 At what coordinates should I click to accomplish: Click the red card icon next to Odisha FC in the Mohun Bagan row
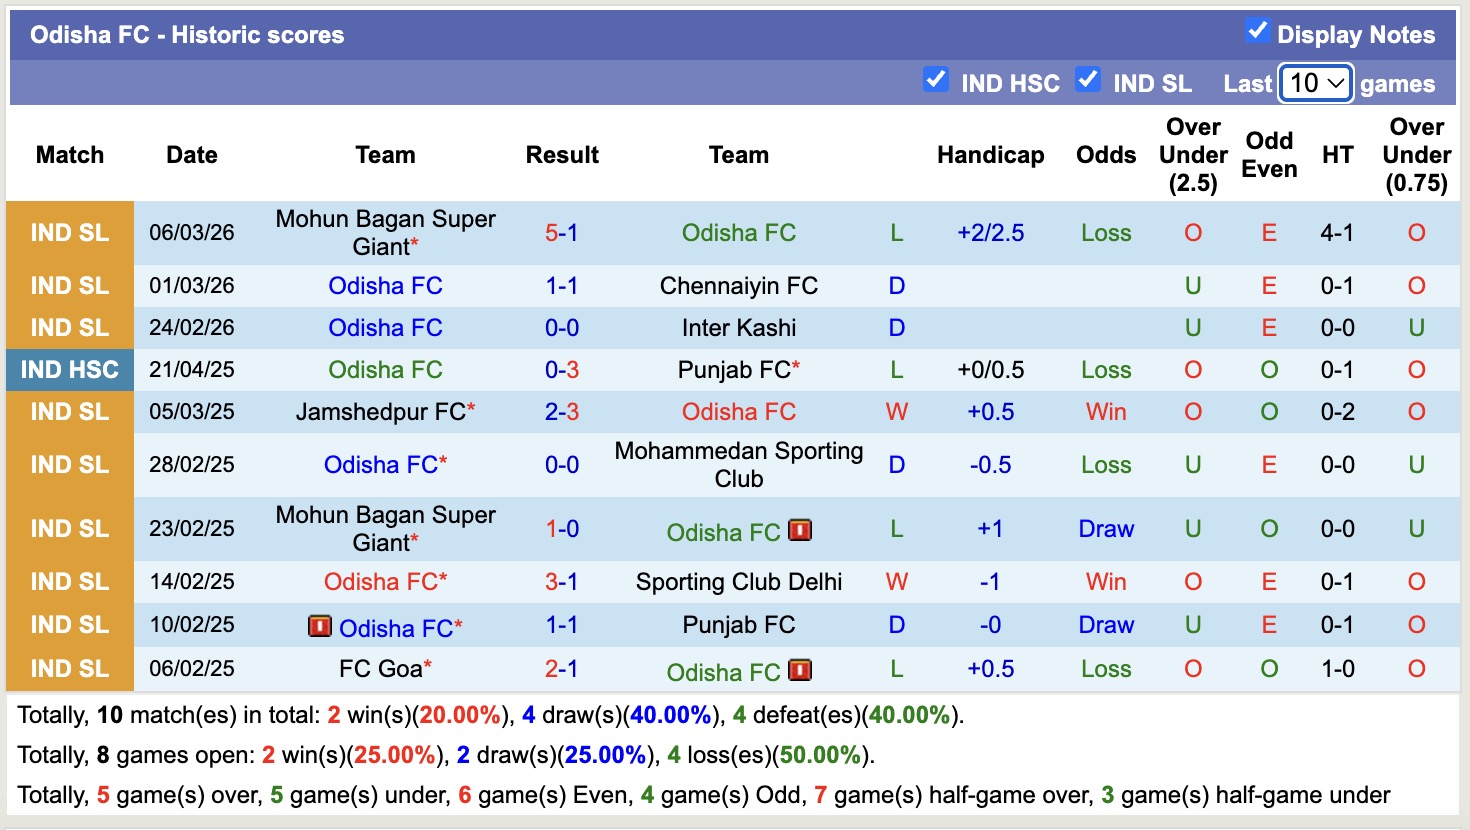800,532
